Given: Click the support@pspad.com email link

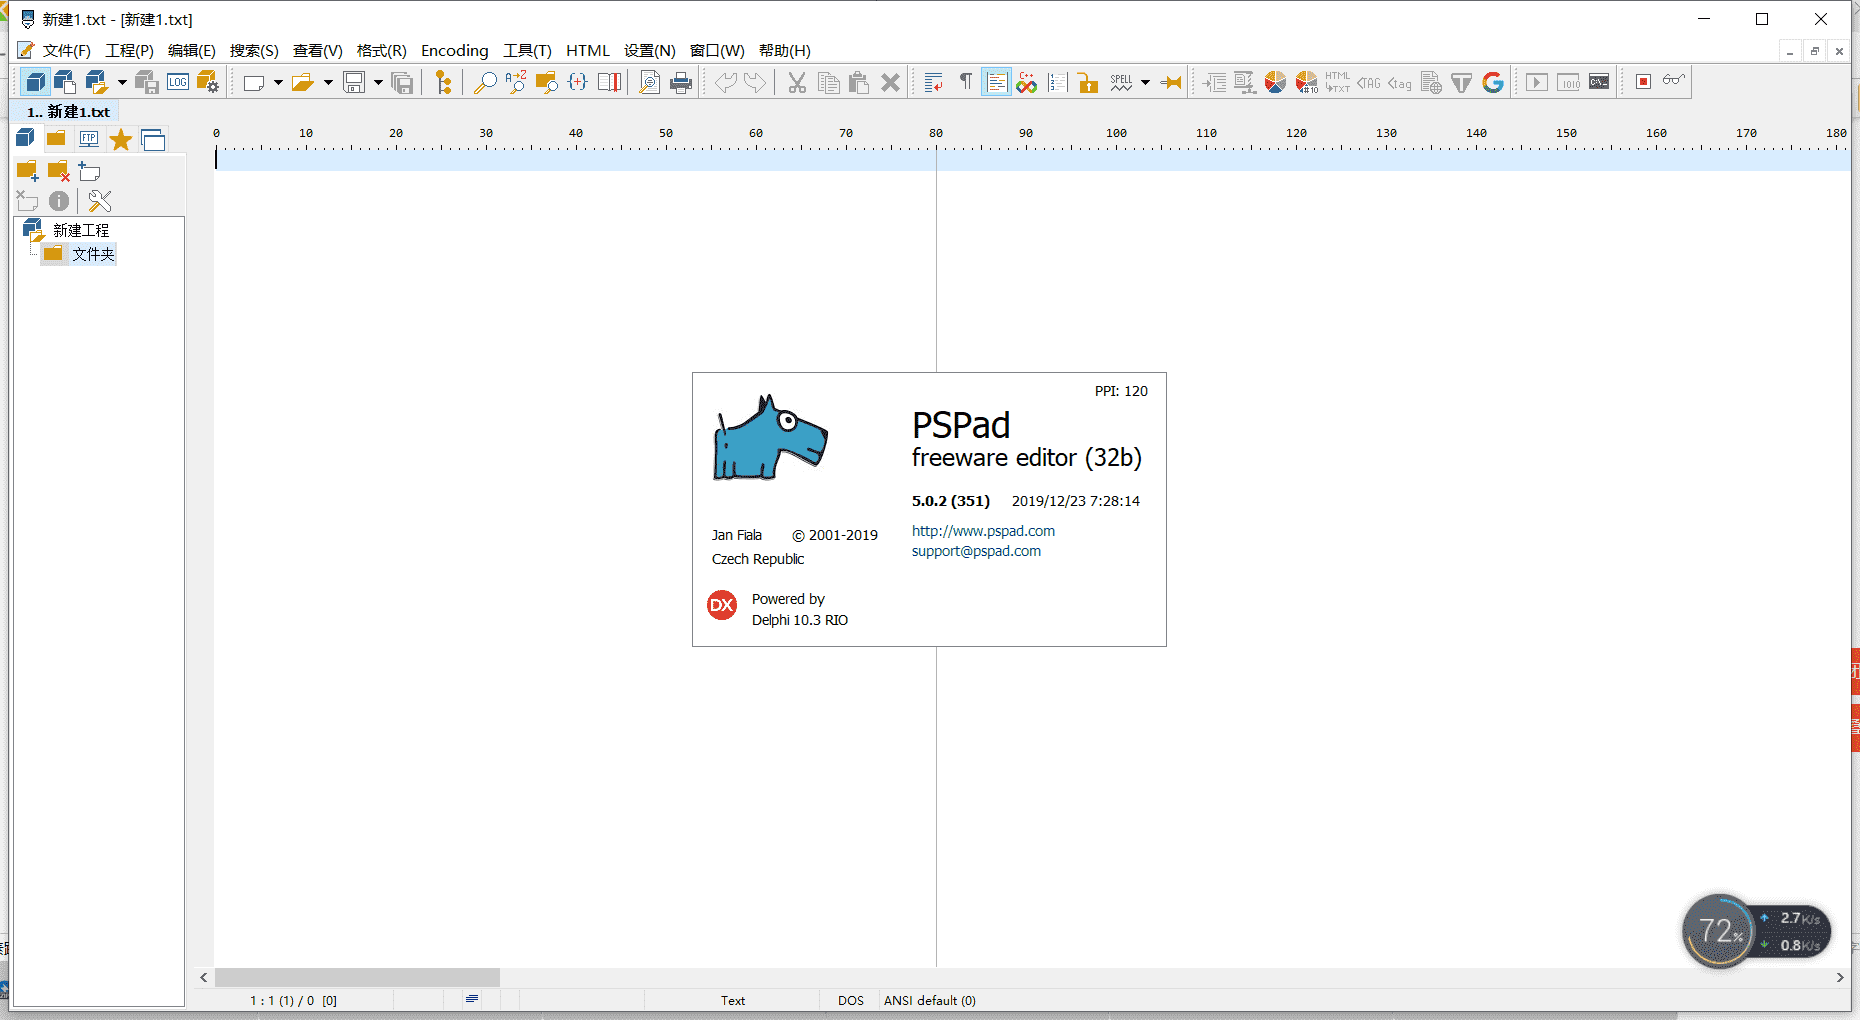Looking at the screenshot, I should point(976,551).
